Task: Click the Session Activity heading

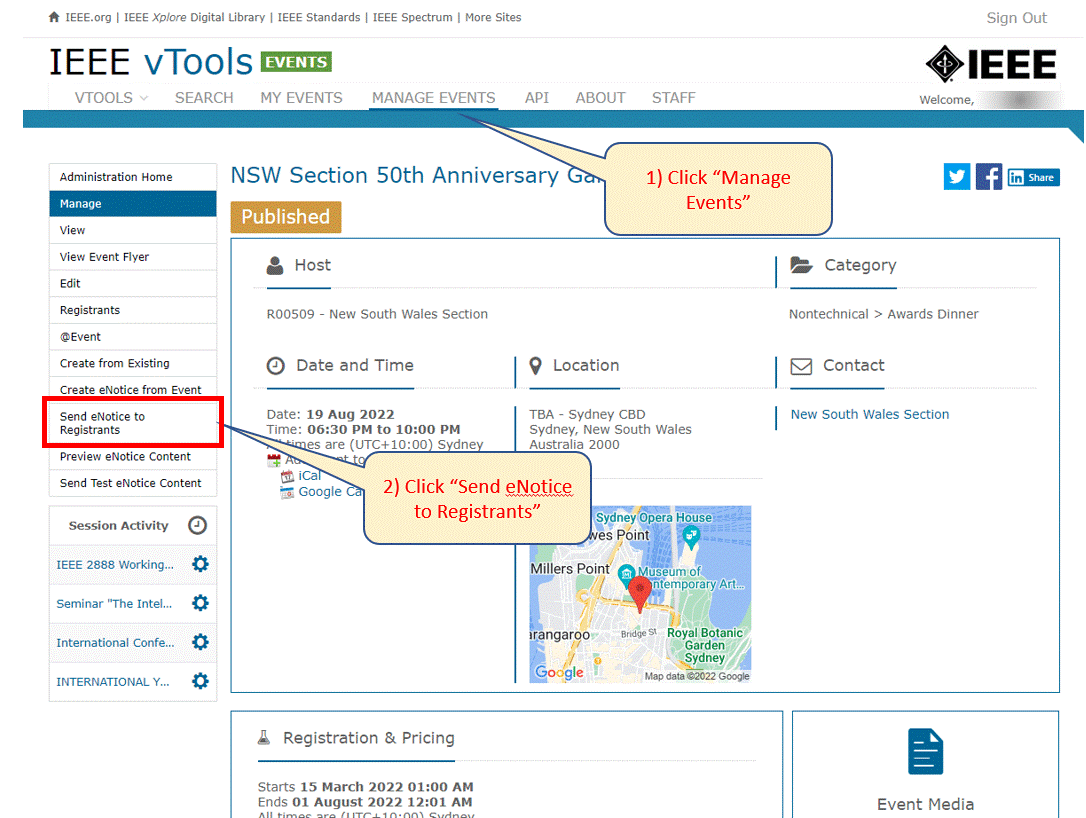Action: (x=118, y=526)
